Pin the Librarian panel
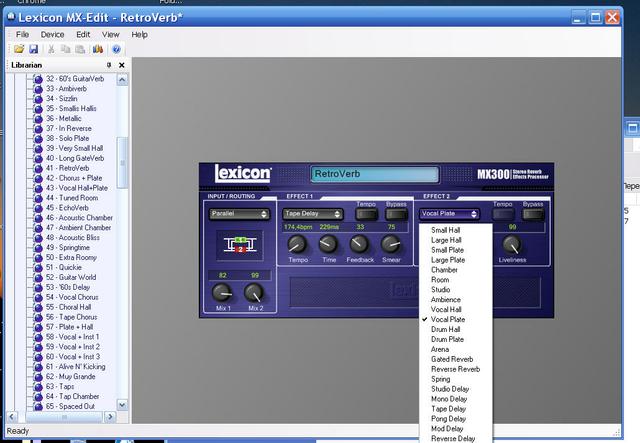640x443 pixels. [x=110, y=65]
